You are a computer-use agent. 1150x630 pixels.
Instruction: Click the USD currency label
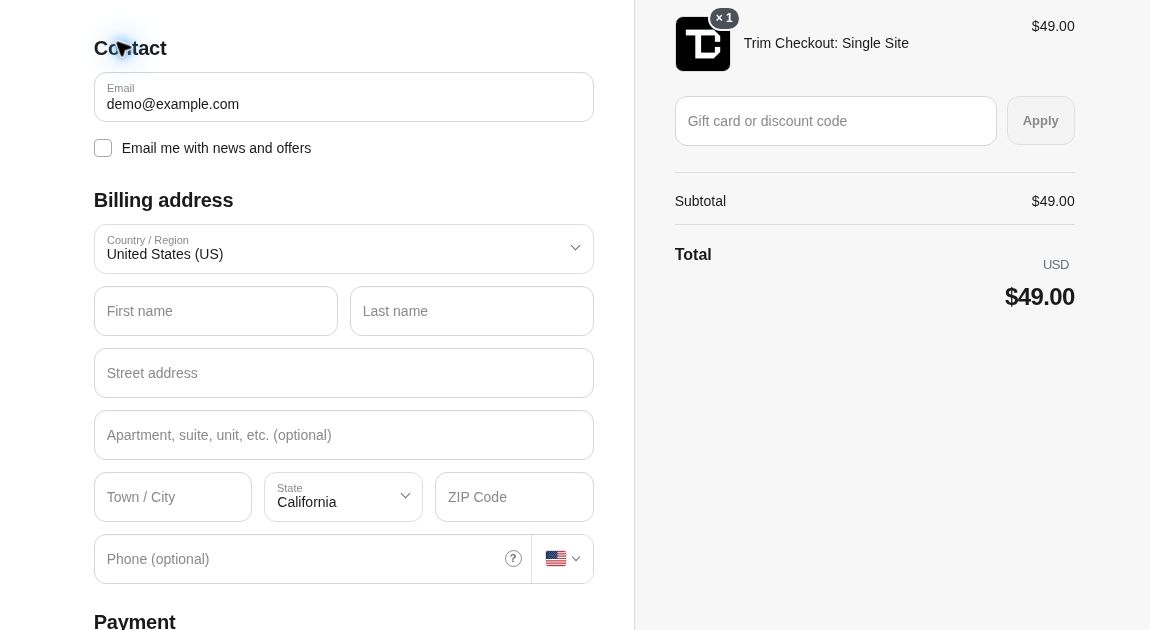click(1056, 265)
